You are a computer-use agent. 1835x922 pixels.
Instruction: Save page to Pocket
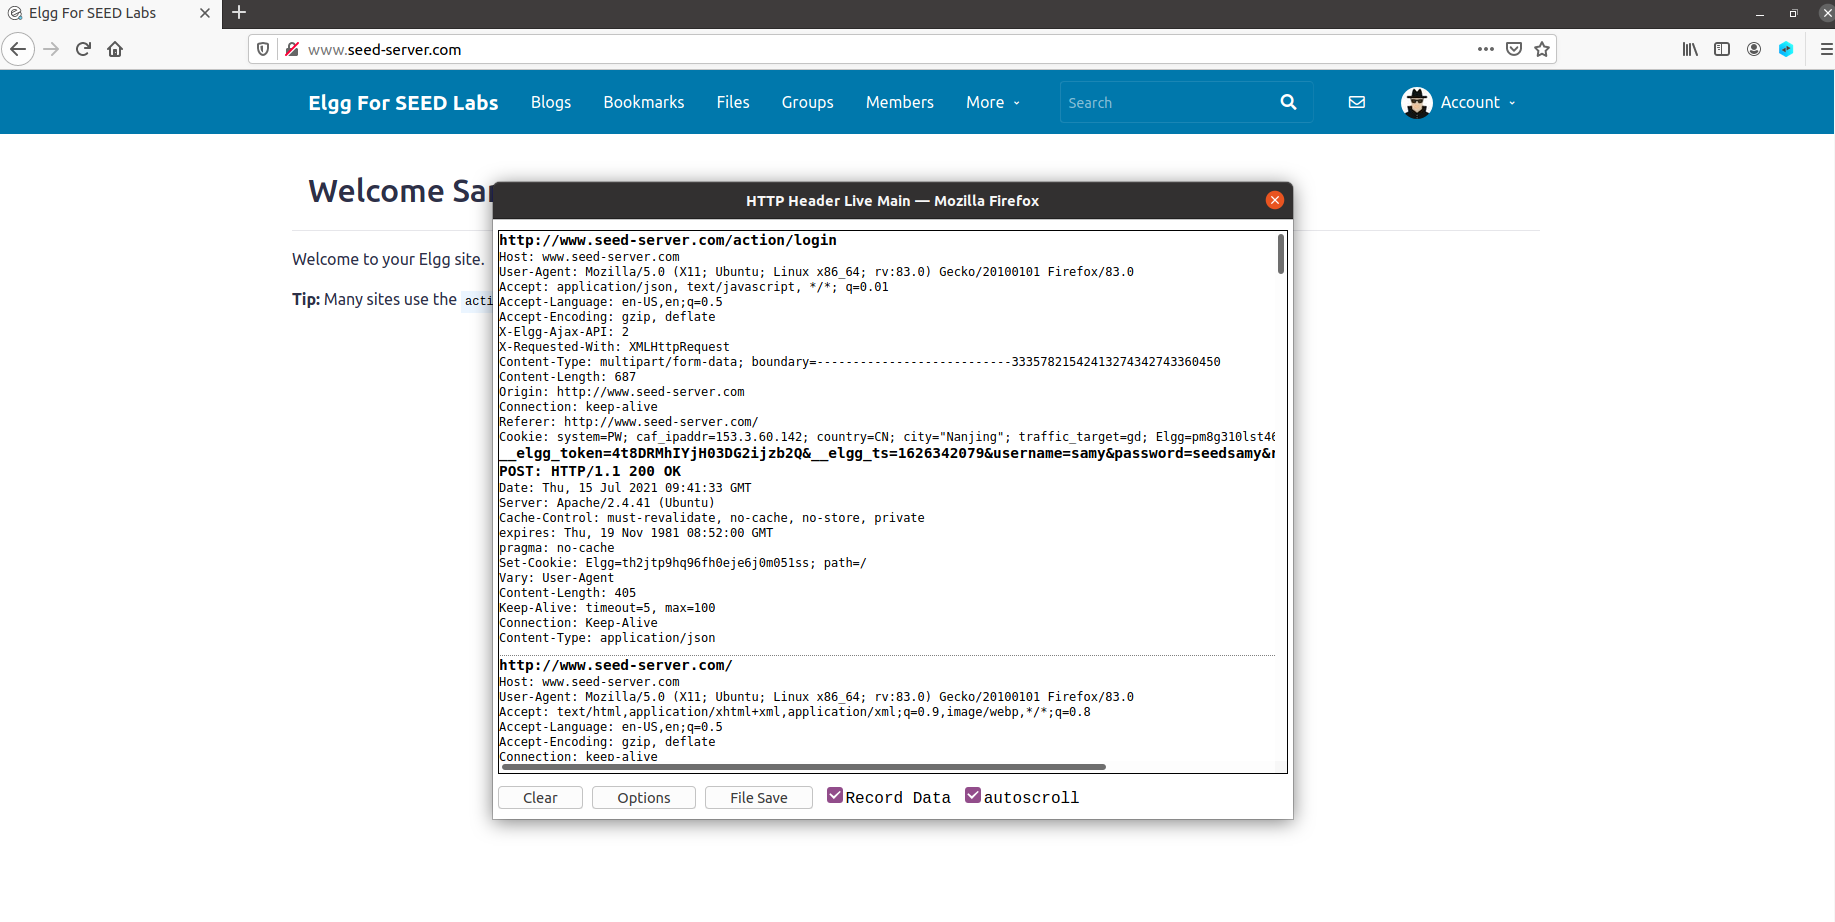pyautogui.click(x=1514, y=49)
